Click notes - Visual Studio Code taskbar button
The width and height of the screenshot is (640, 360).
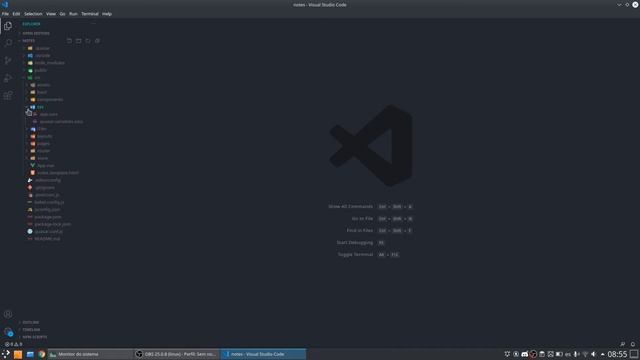(x=263, y=354)
